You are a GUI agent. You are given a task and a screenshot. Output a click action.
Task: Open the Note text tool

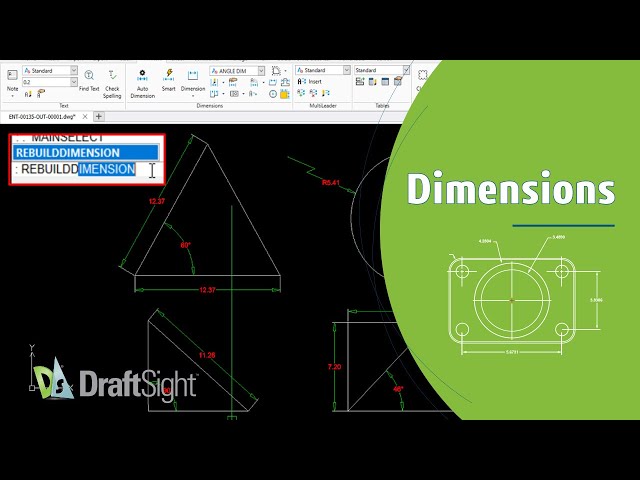12,80
